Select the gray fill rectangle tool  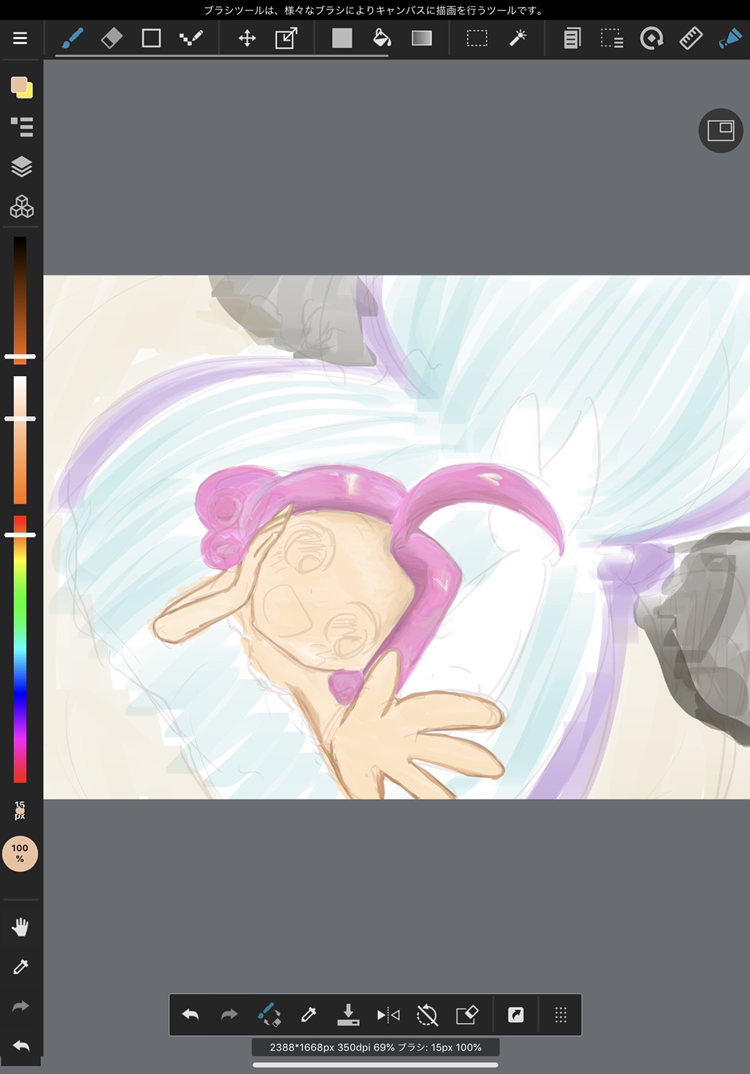342,38
